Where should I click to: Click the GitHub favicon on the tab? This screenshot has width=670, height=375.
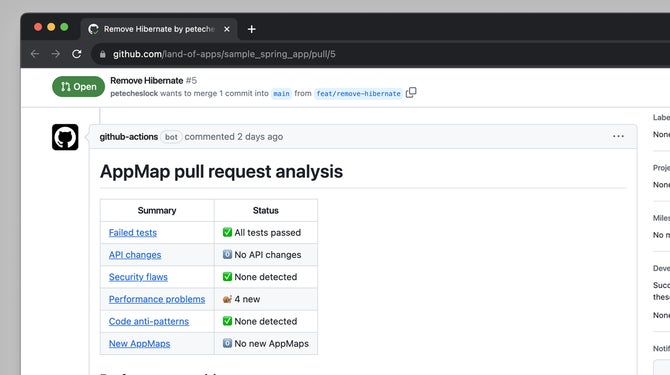tap(93, 29)
